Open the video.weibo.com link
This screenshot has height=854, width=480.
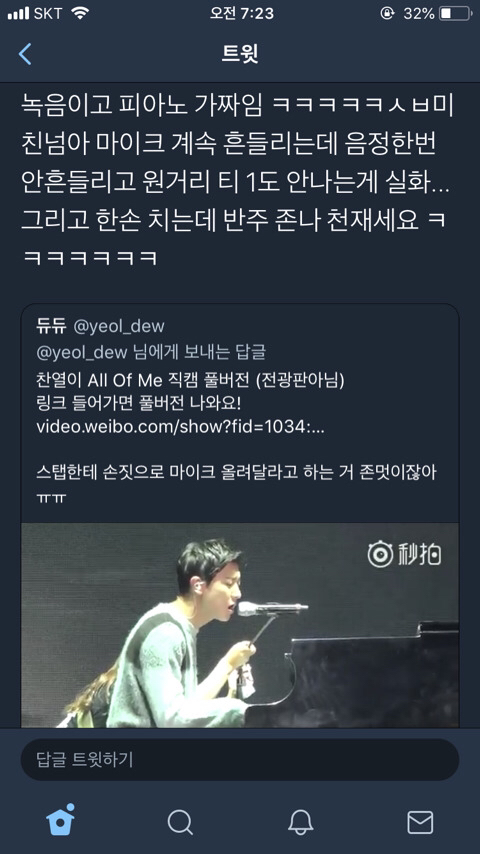click(x=180, y=426)
